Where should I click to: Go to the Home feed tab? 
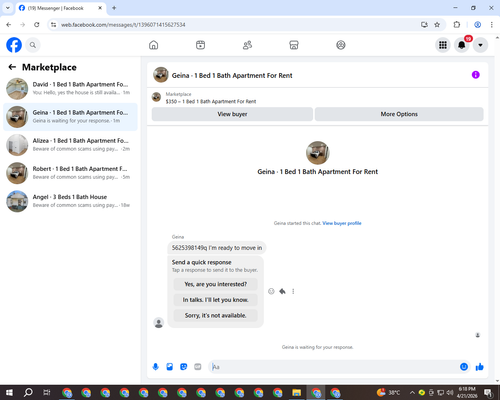154,45
